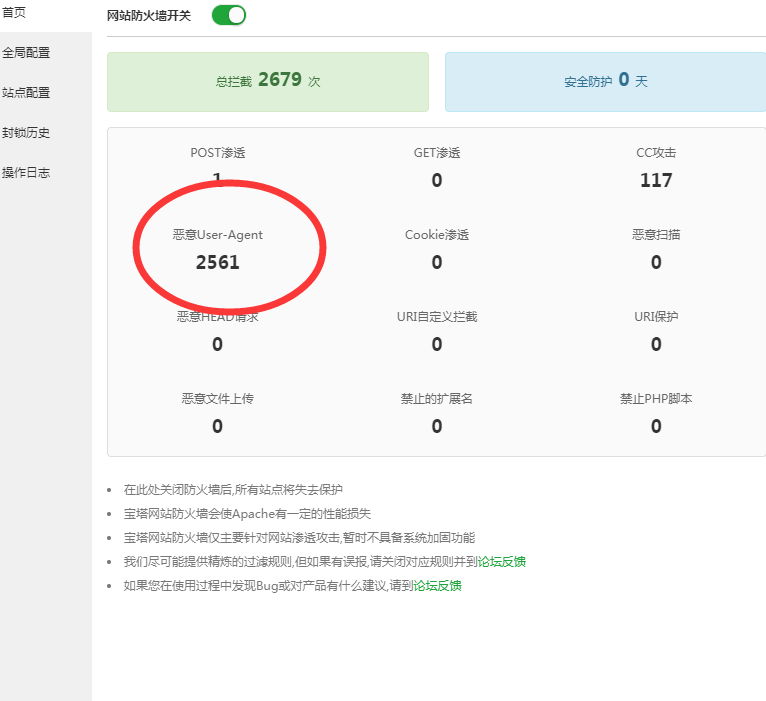Click the 网站防火墙开关 label
The width and height of the screenshot is (766, 701).
pyautogui.click(x=149, y=16)
